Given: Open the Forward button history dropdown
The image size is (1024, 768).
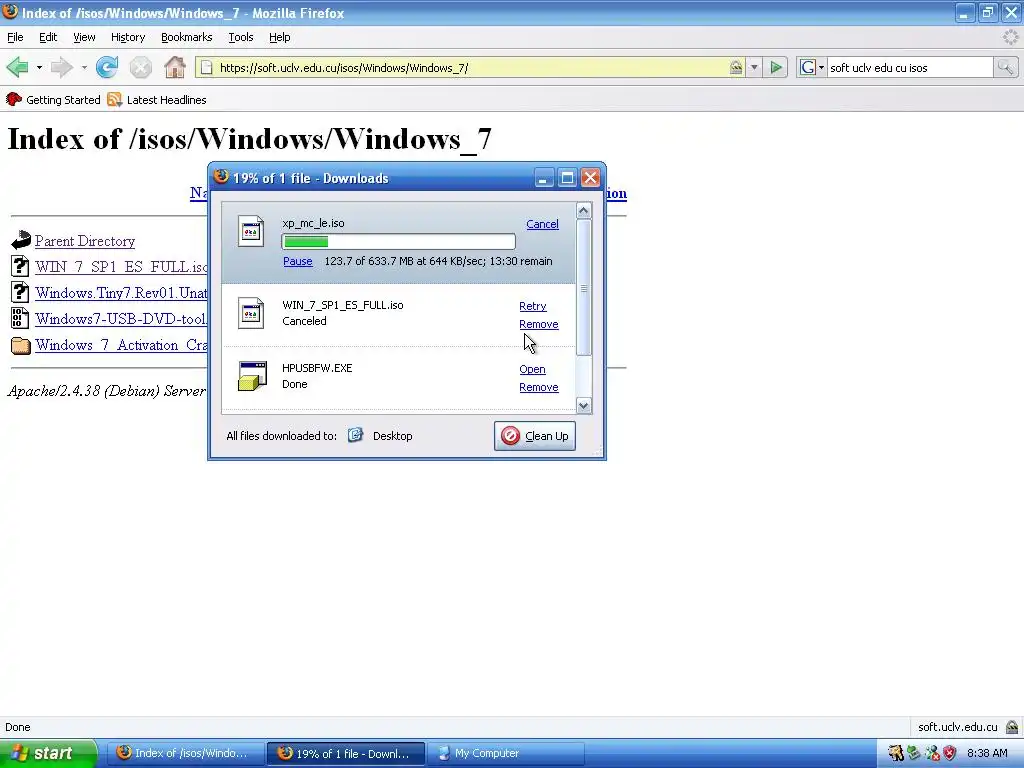Looking at the screenshot, I should pos(84,67).
